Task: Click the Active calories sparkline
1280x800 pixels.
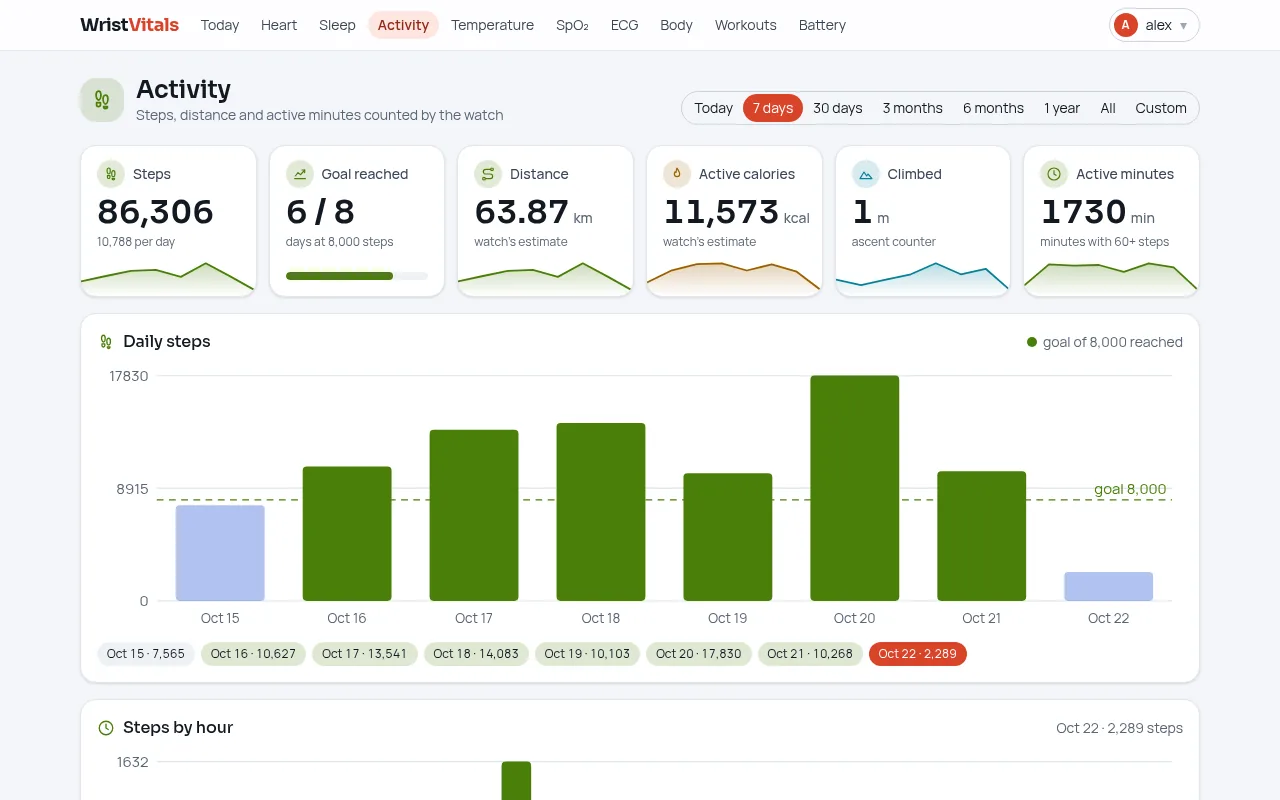Action: 734,277
